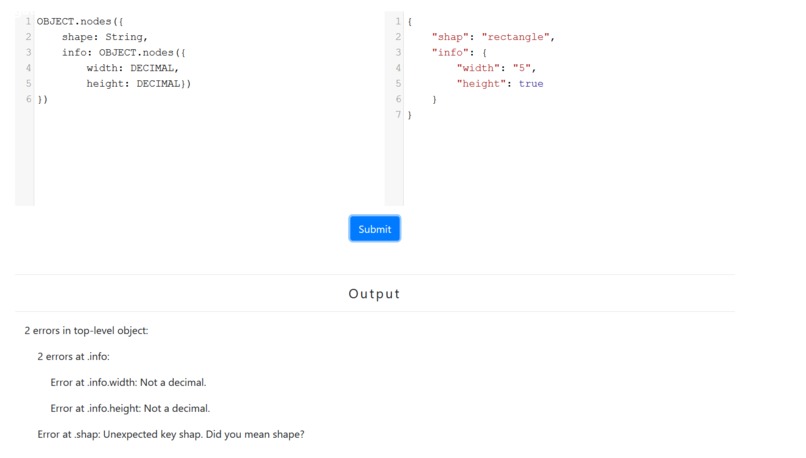Click the "info" key in JSON editor
The image size is (806, 458).
(x=450, y=52)
